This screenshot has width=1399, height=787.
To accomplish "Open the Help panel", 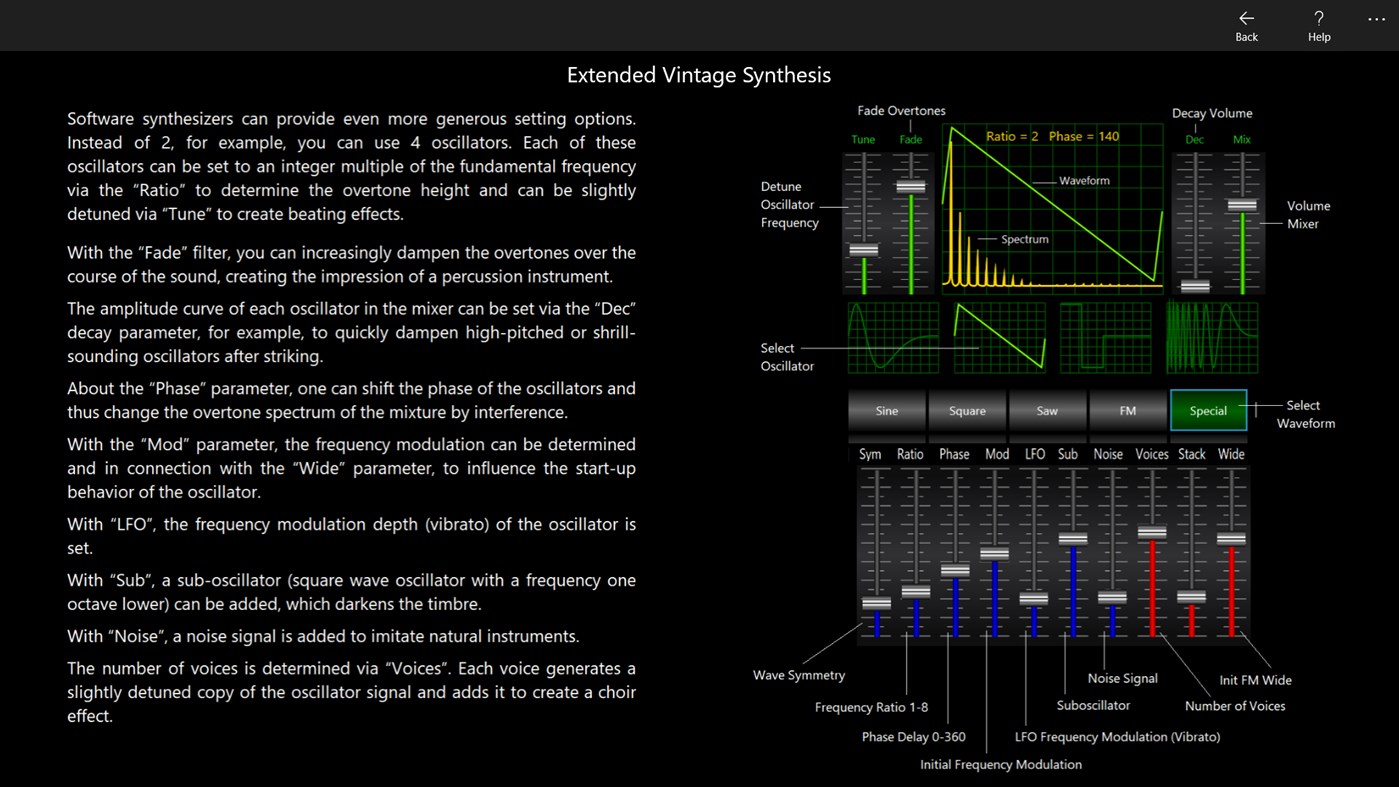I will (1318, 24).
